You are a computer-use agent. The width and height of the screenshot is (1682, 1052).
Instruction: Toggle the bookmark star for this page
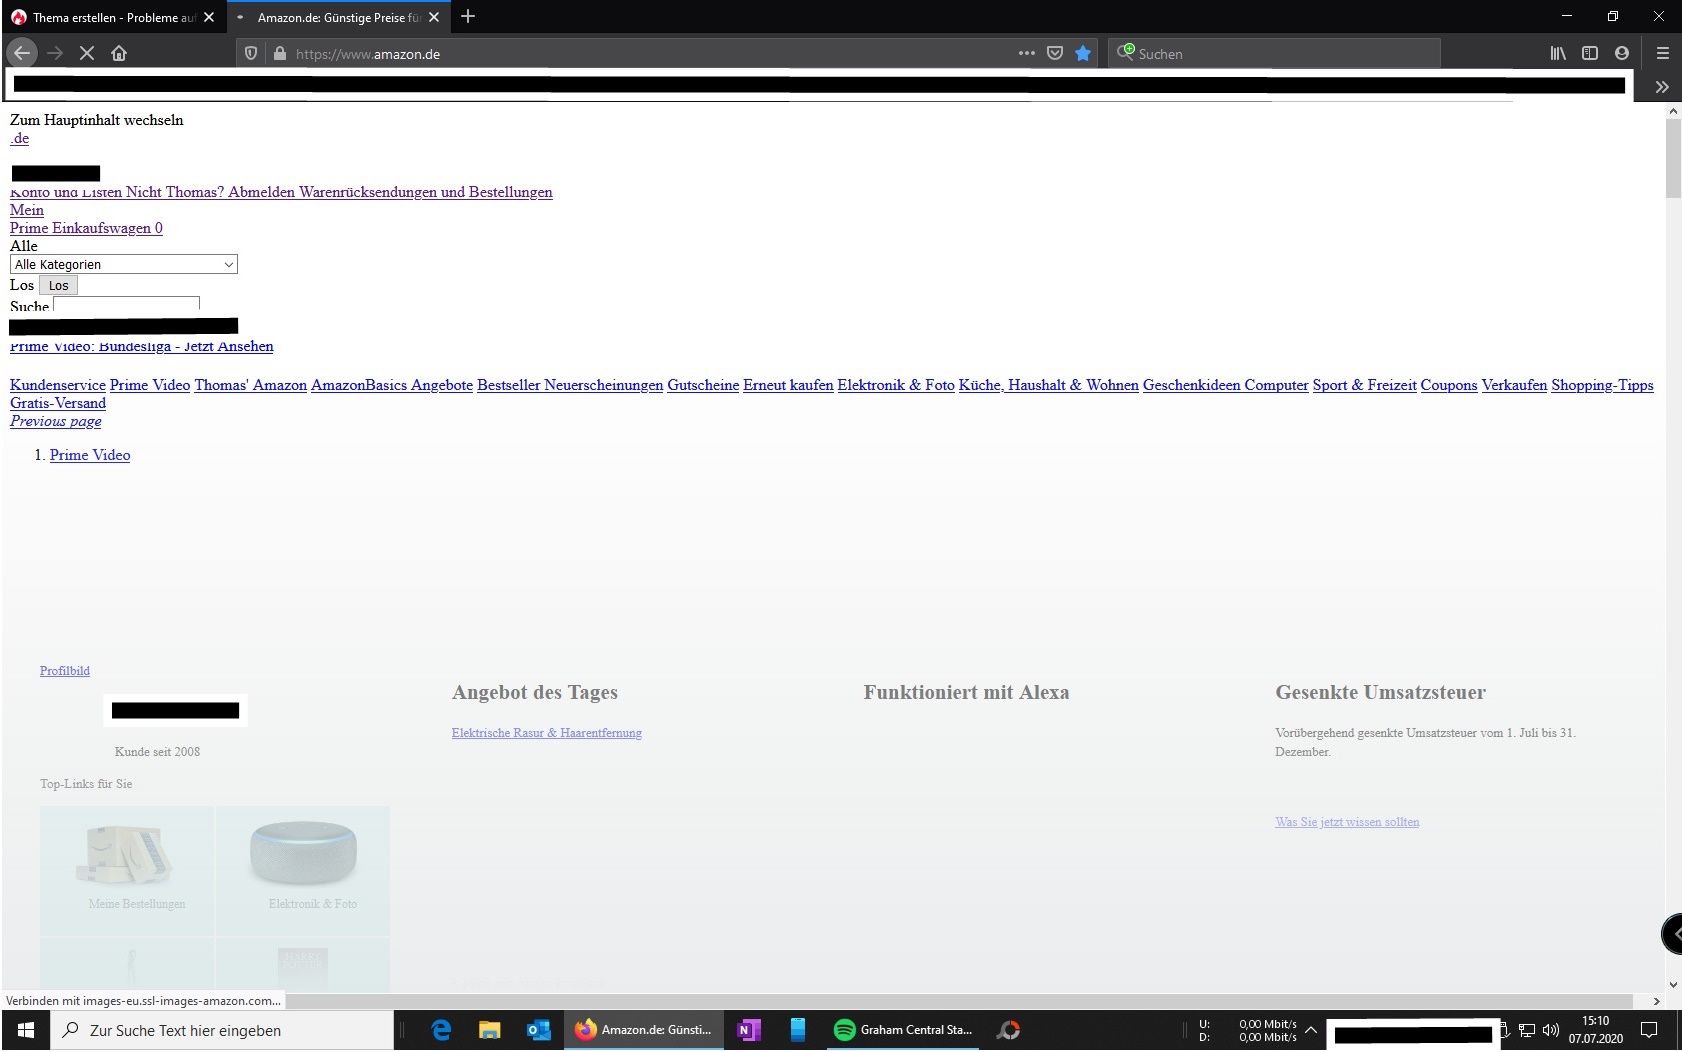[1083, 53]
